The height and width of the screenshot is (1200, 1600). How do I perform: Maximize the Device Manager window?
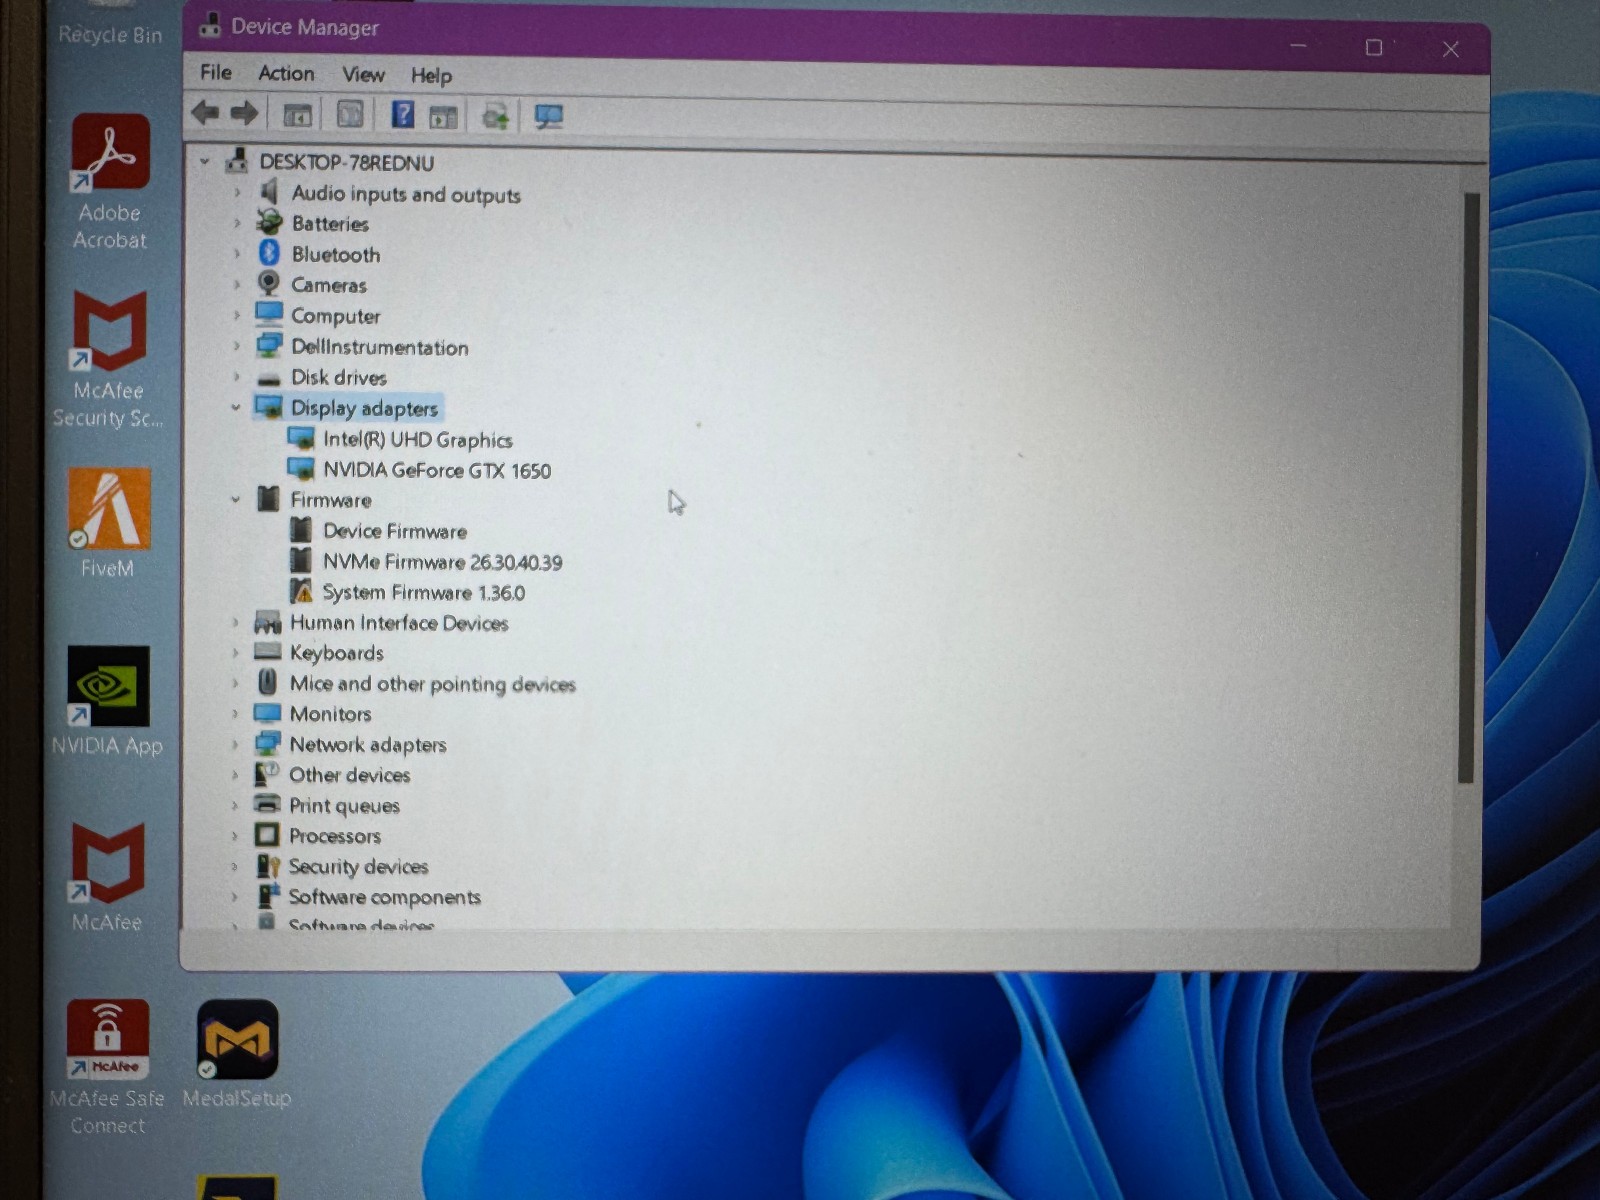[1374, 47]
